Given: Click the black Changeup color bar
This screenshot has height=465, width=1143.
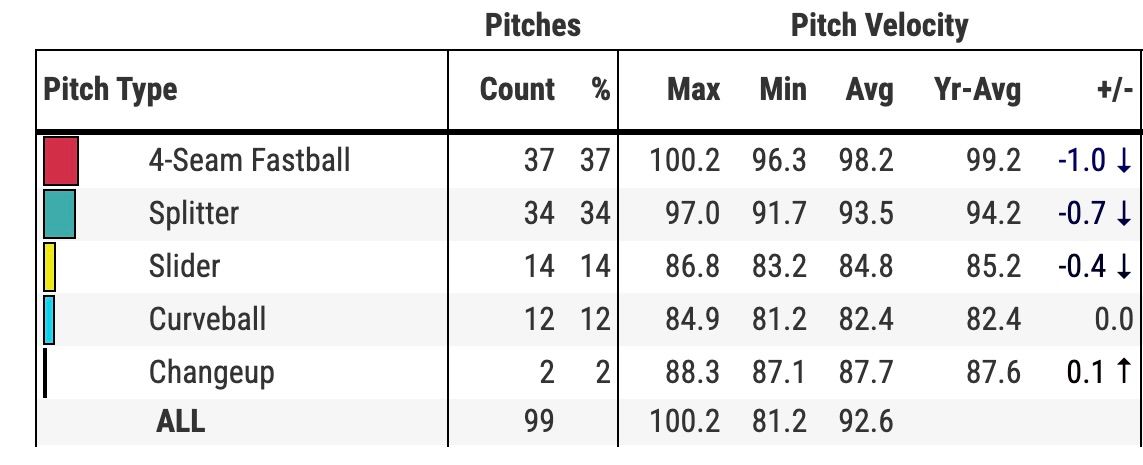Looking at the screenshot, I should pos(45,373).
